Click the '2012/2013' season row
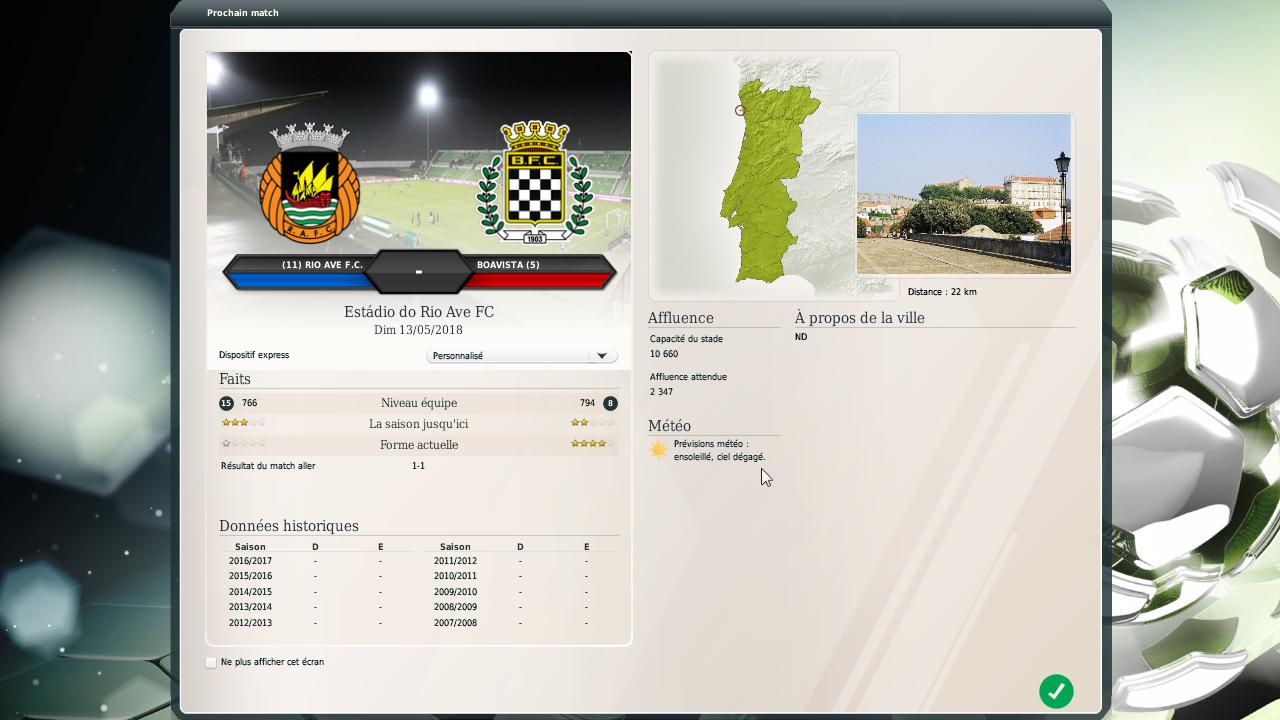 coord(316,623)
